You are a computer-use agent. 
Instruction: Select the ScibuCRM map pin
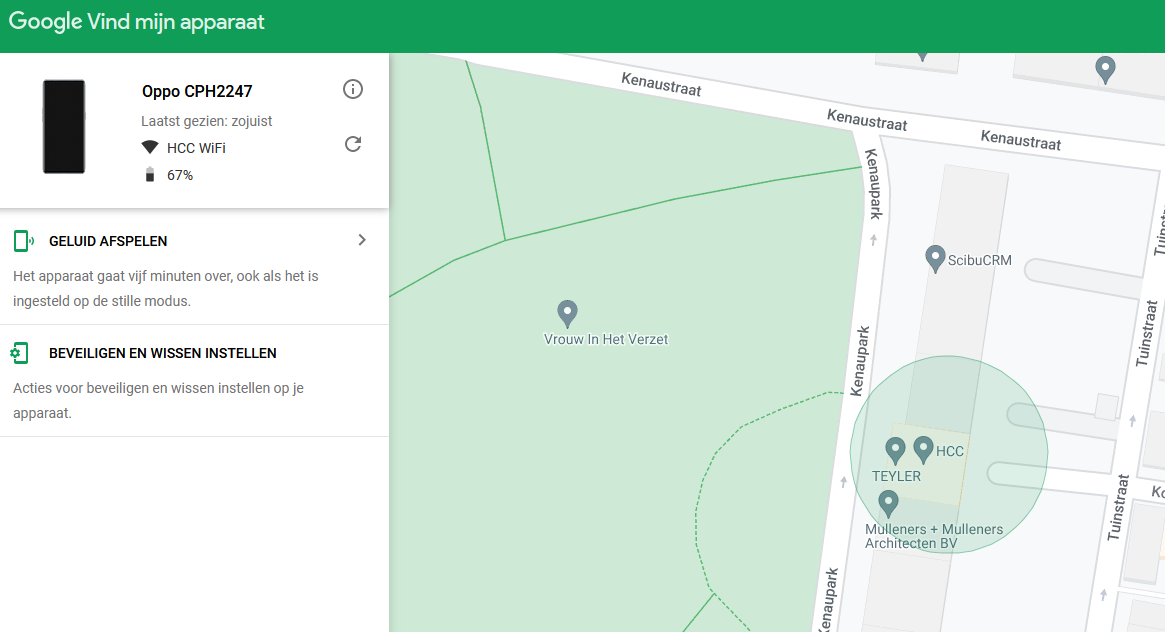(934, 258)
